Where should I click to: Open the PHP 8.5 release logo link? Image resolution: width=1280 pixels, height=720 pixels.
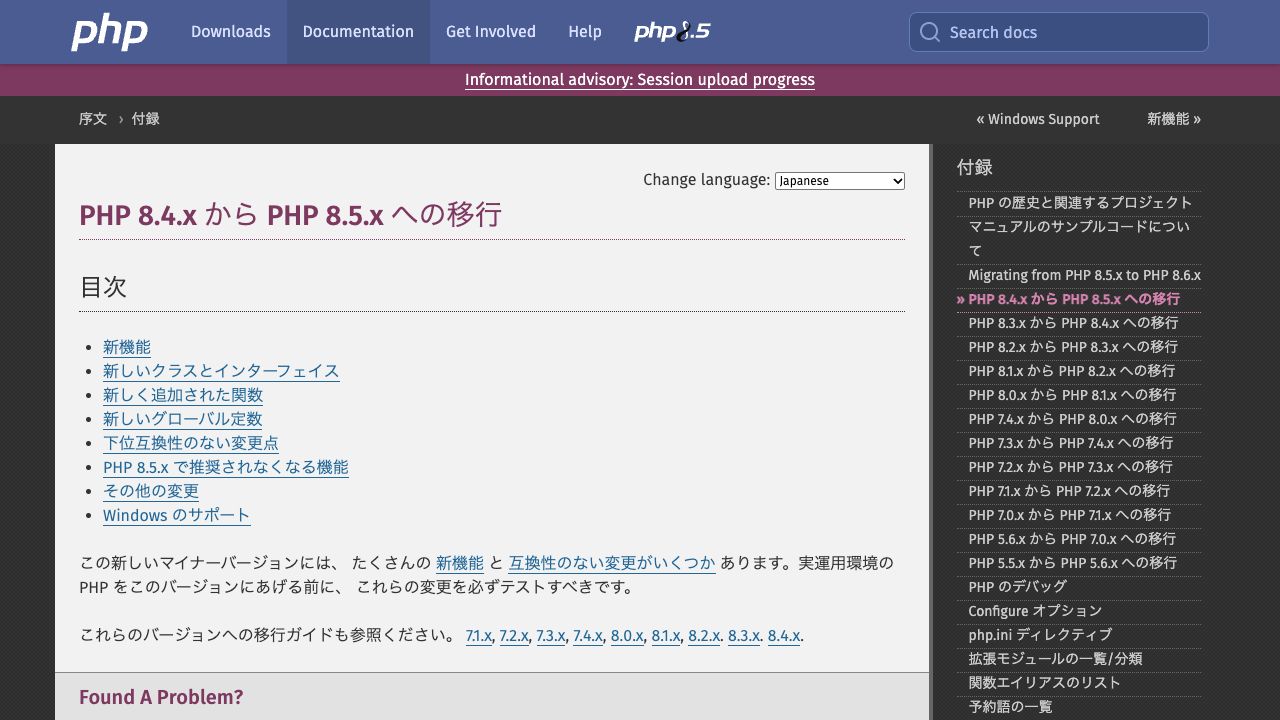[x=672, y=32]
